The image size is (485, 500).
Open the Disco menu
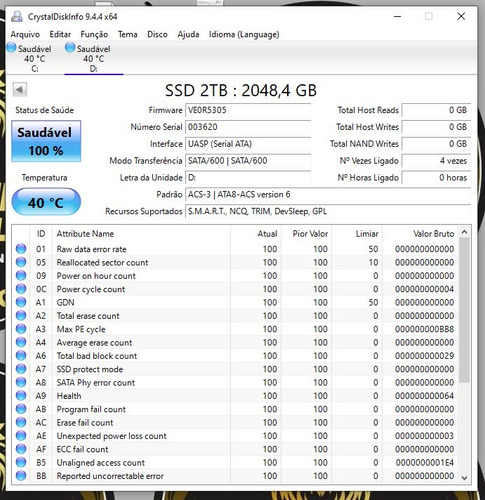point(157,34)
